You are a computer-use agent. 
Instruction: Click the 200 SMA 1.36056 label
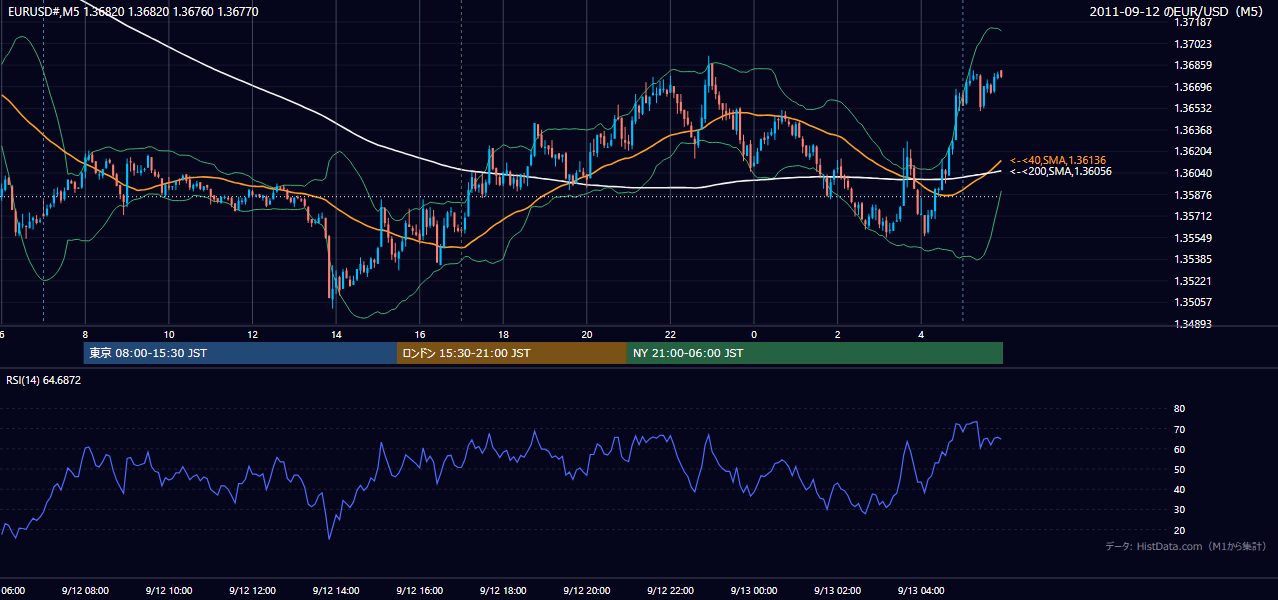(1060, 172)
